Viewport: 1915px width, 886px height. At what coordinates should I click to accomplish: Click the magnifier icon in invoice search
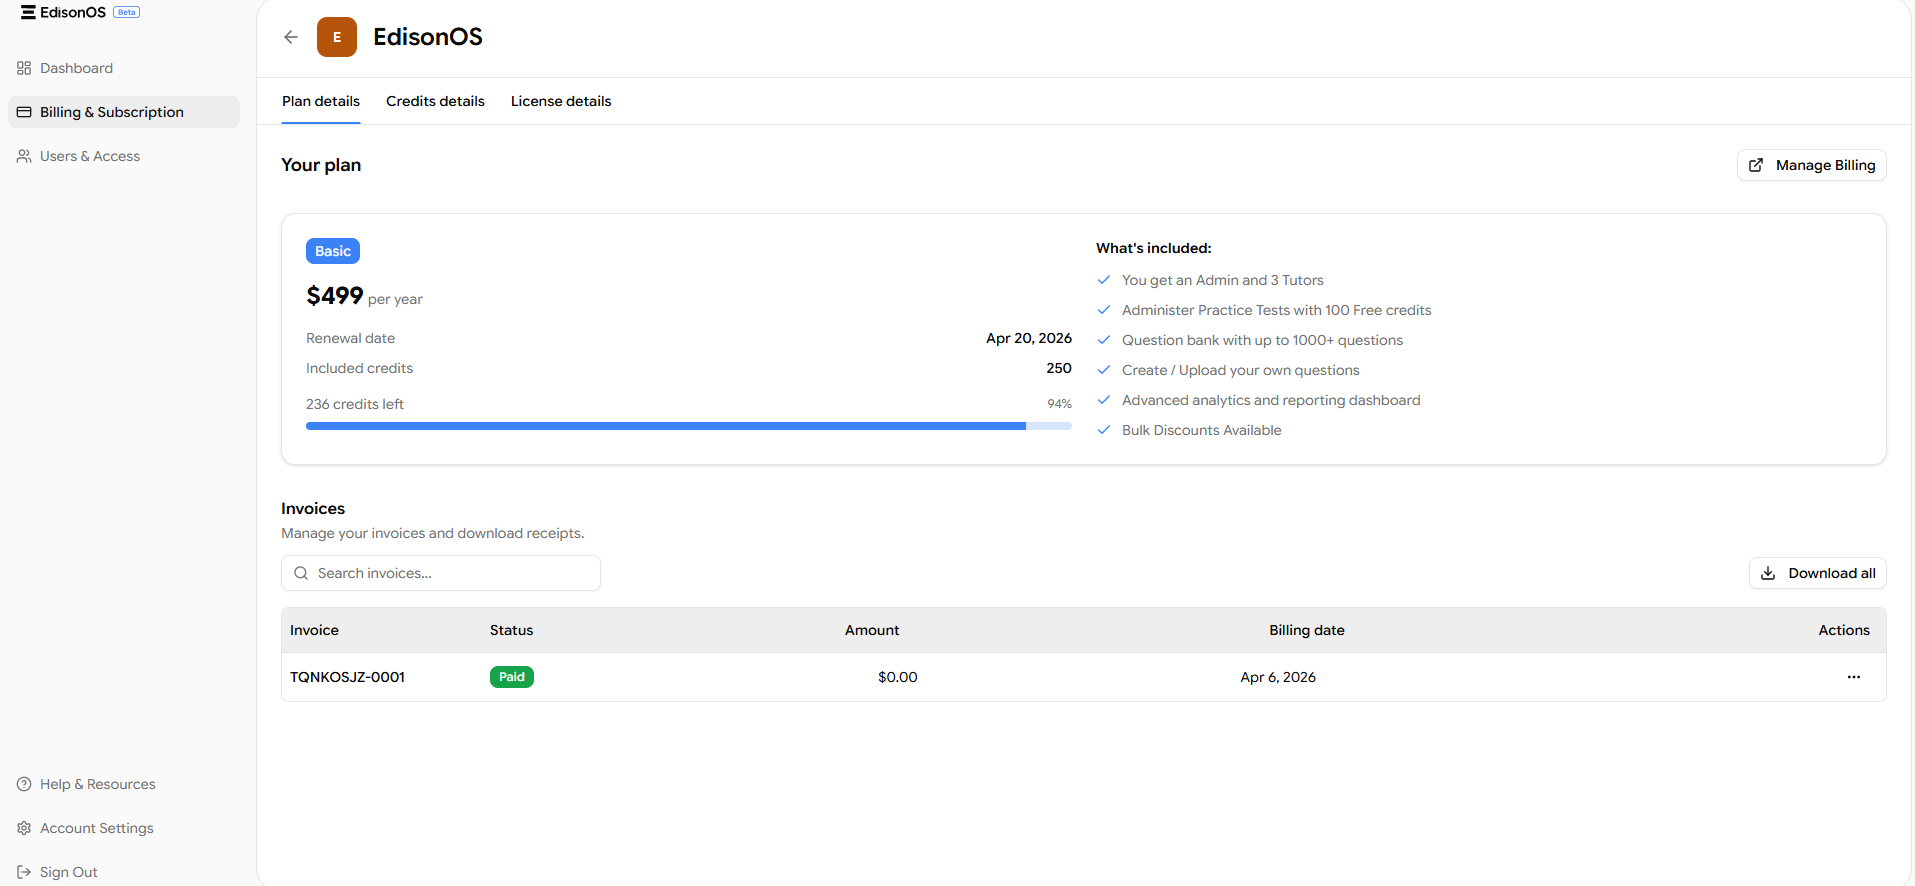(301, 573)
